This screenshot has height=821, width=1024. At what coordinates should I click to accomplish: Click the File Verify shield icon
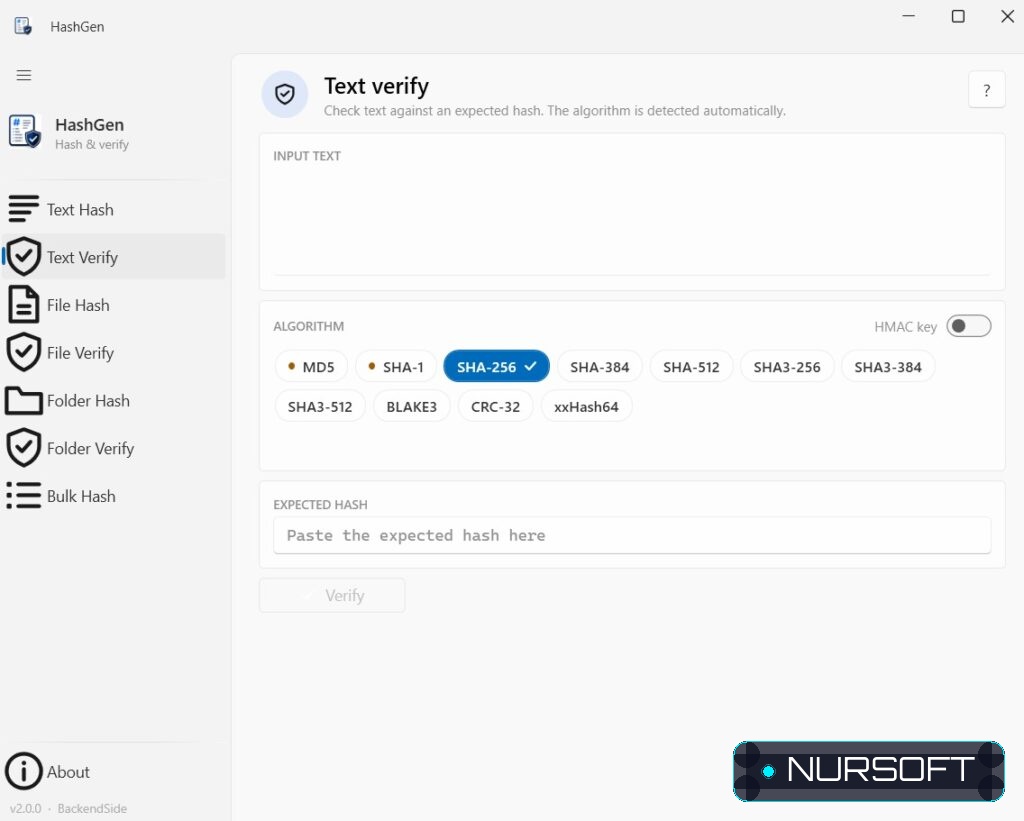[24, 352]
